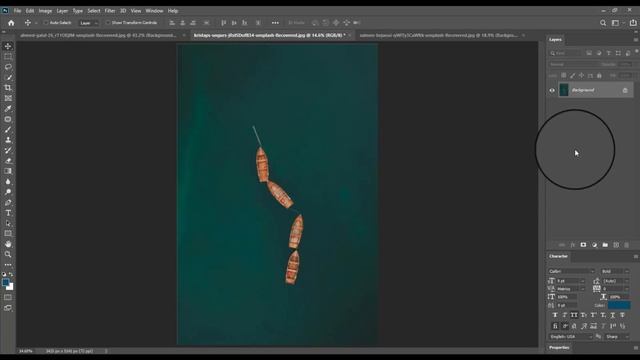
Task: Hide the Background layer eye icon
Action: click(x=552, y=90)
